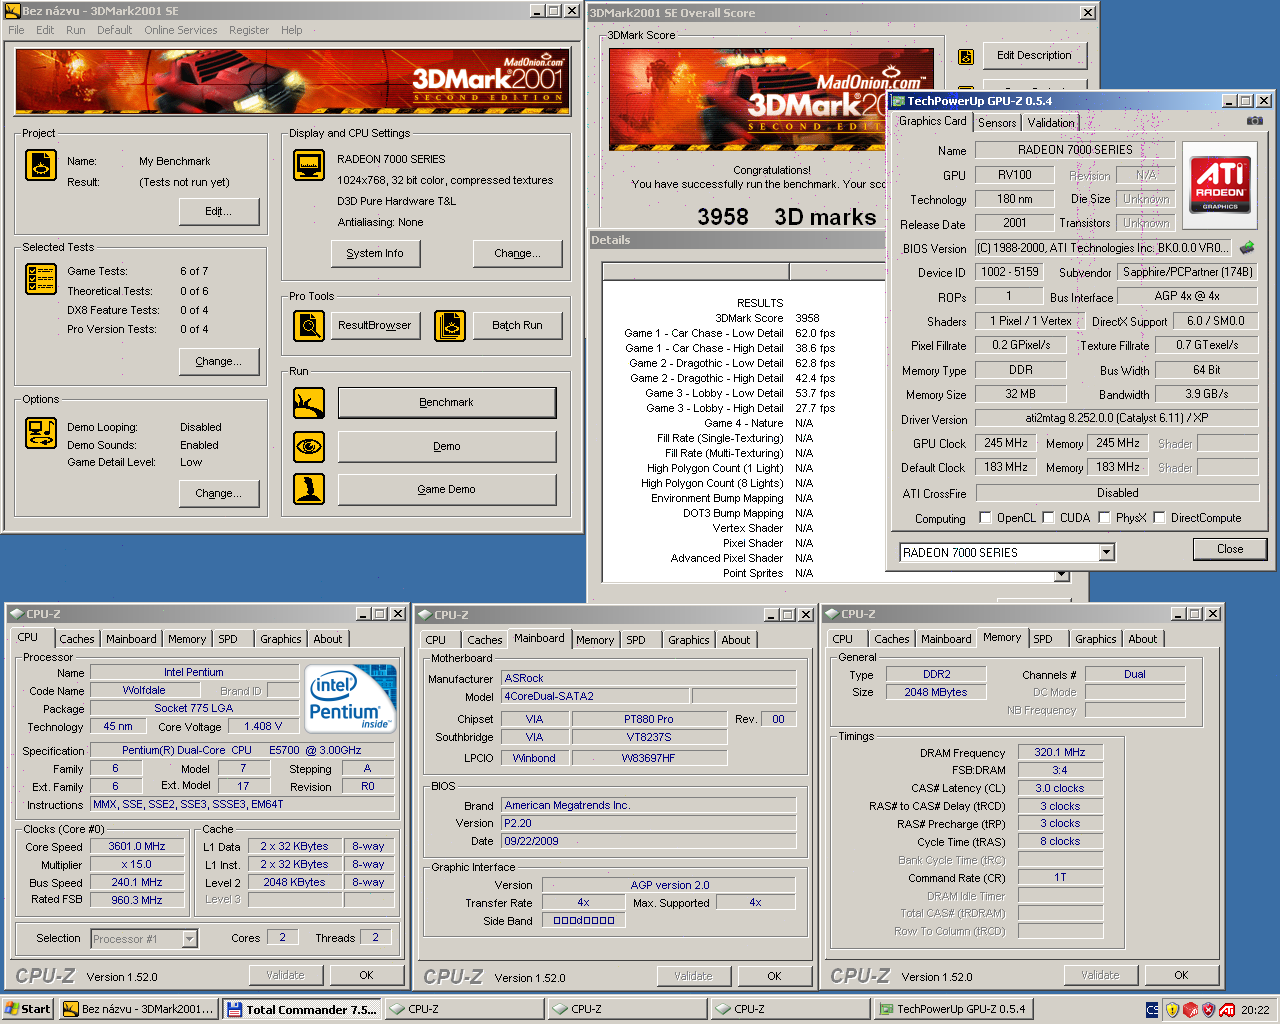Click the Edit Description button
Image resolution: width=1280 pixels, height=1024 pixels.
pos(1034,56)
